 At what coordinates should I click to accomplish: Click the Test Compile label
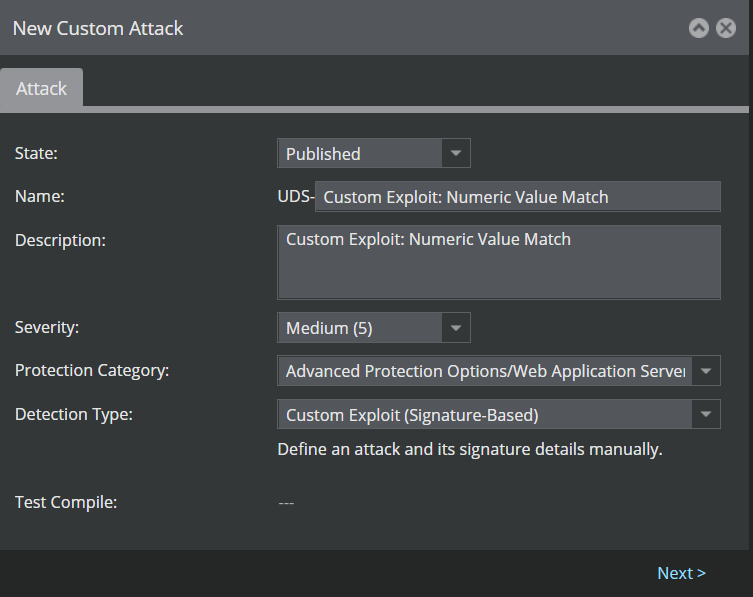pos(66,502)
